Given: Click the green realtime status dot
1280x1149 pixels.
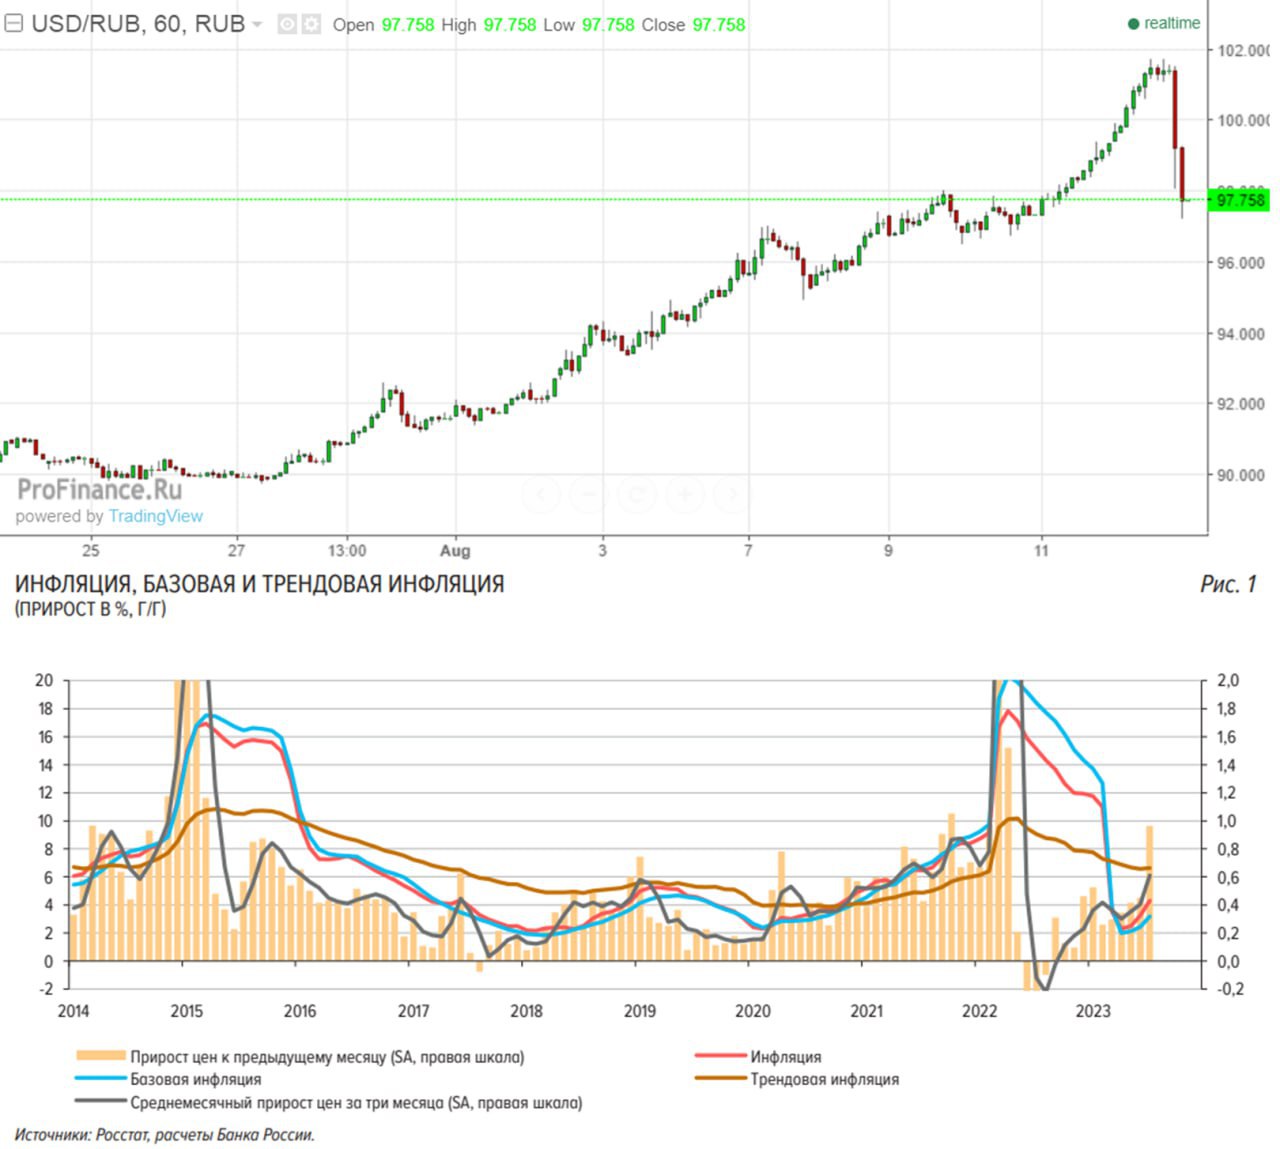Looking at the screenshot, I should (1133, 24).
